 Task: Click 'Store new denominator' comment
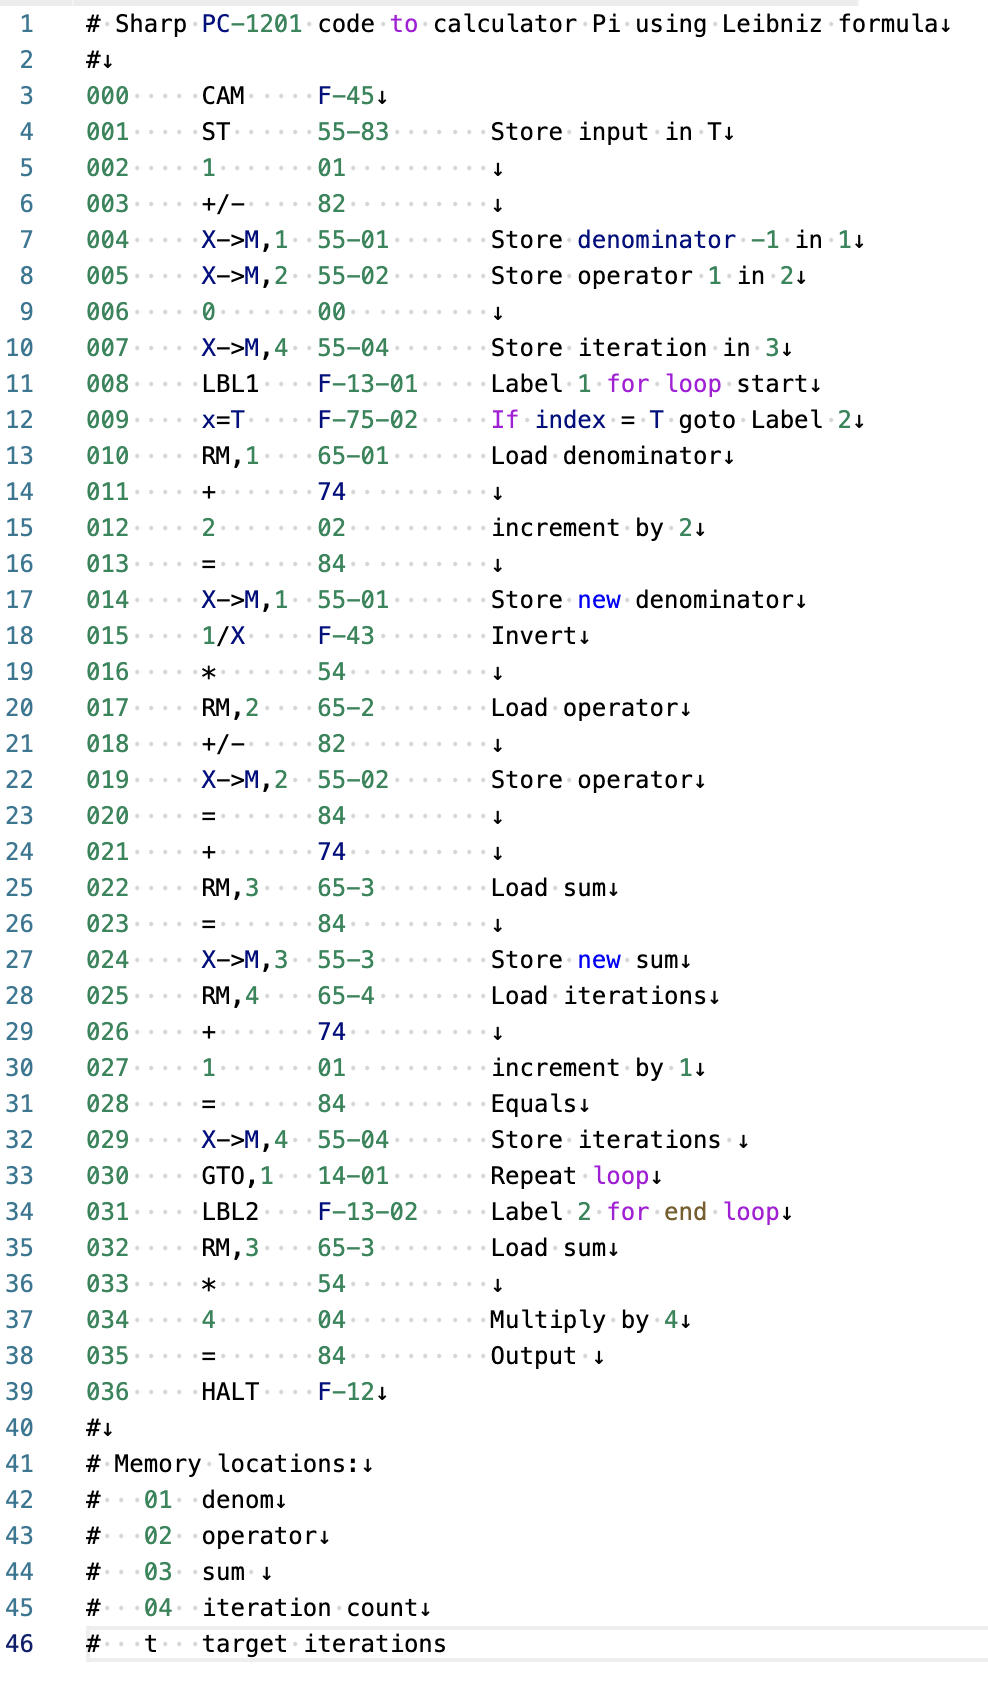(x=642, y=600)
